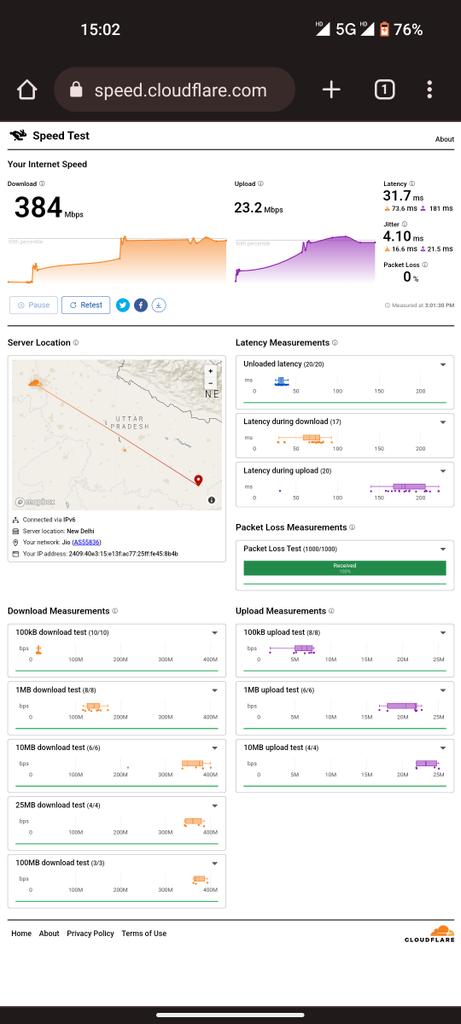Click the Cloudflare logo in footer
Viewport: 461px width, 1024px height.
pos(429,934)
